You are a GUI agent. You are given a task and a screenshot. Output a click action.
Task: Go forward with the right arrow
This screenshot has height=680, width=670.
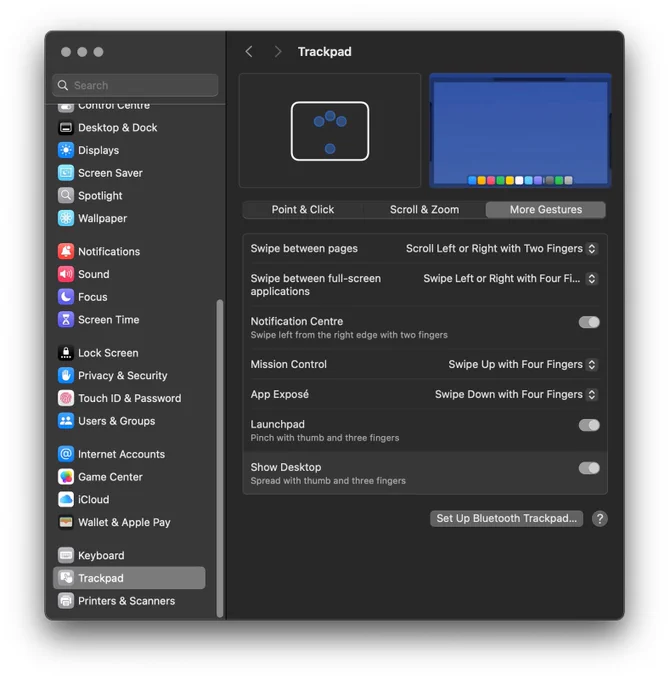(278, 52)
